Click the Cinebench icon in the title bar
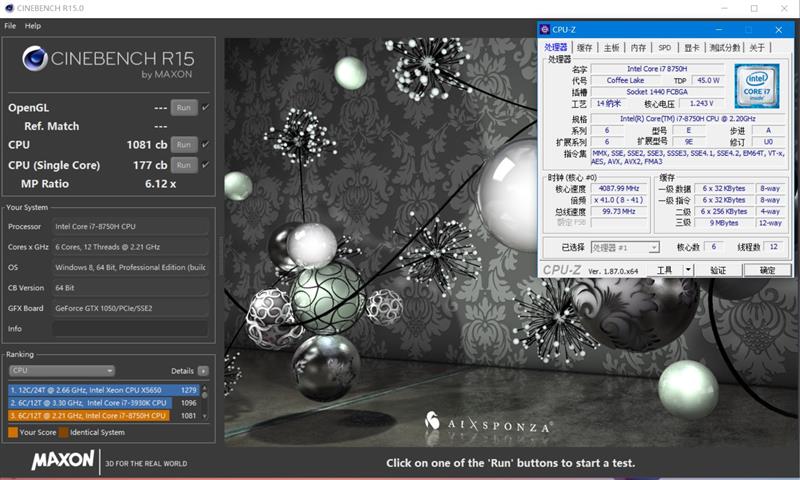Screen dimensions: 800x480 pos(9,8)
